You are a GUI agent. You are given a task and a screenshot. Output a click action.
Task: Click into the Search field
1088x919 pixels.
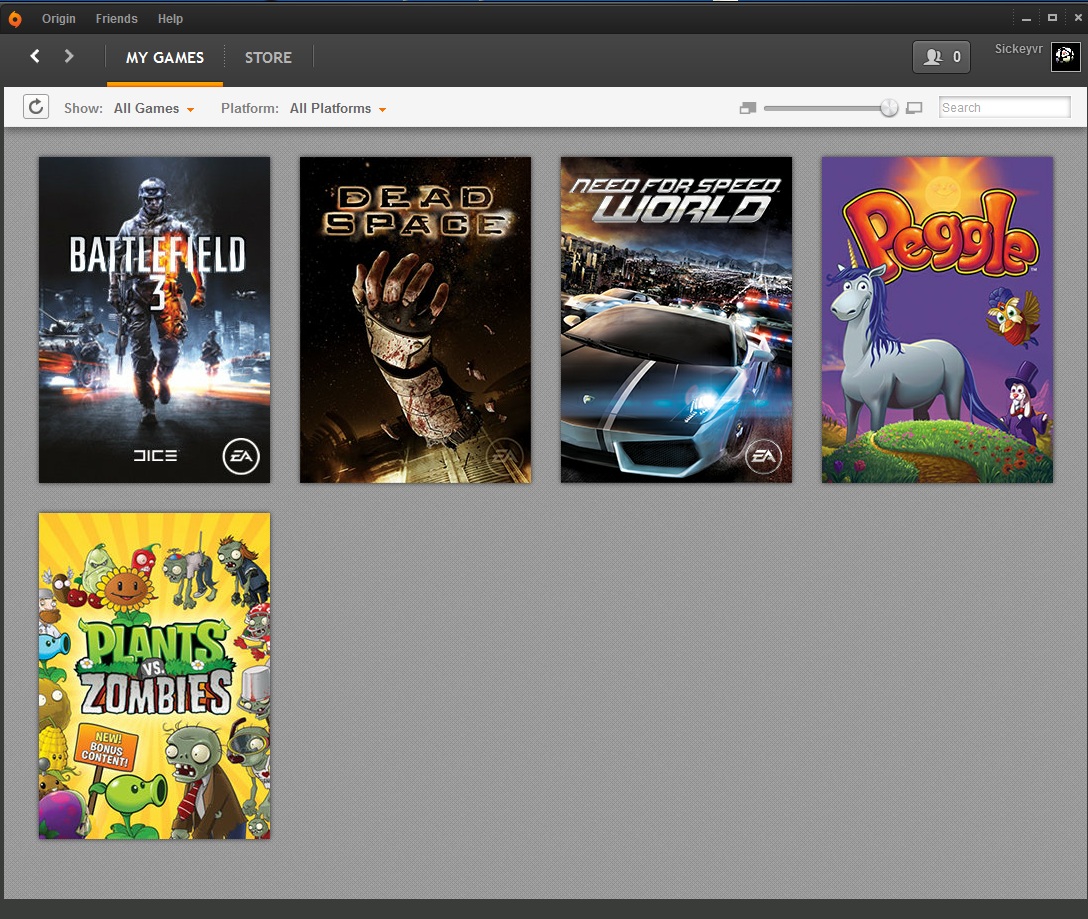point(1004,108)
